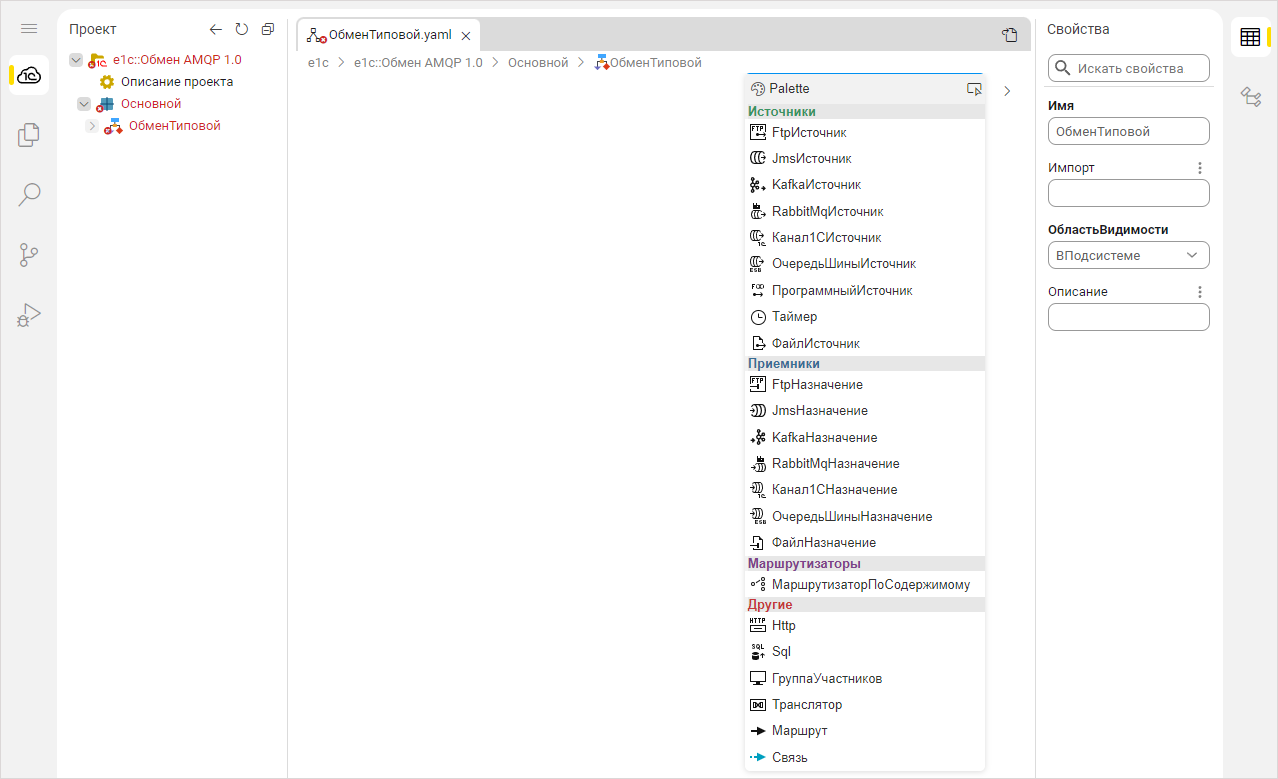Image resolution: width=1278 pixels, height=779 pixels.
Task: Open the ОбластьВидимости dropdown
Action: coord(1129,255)
